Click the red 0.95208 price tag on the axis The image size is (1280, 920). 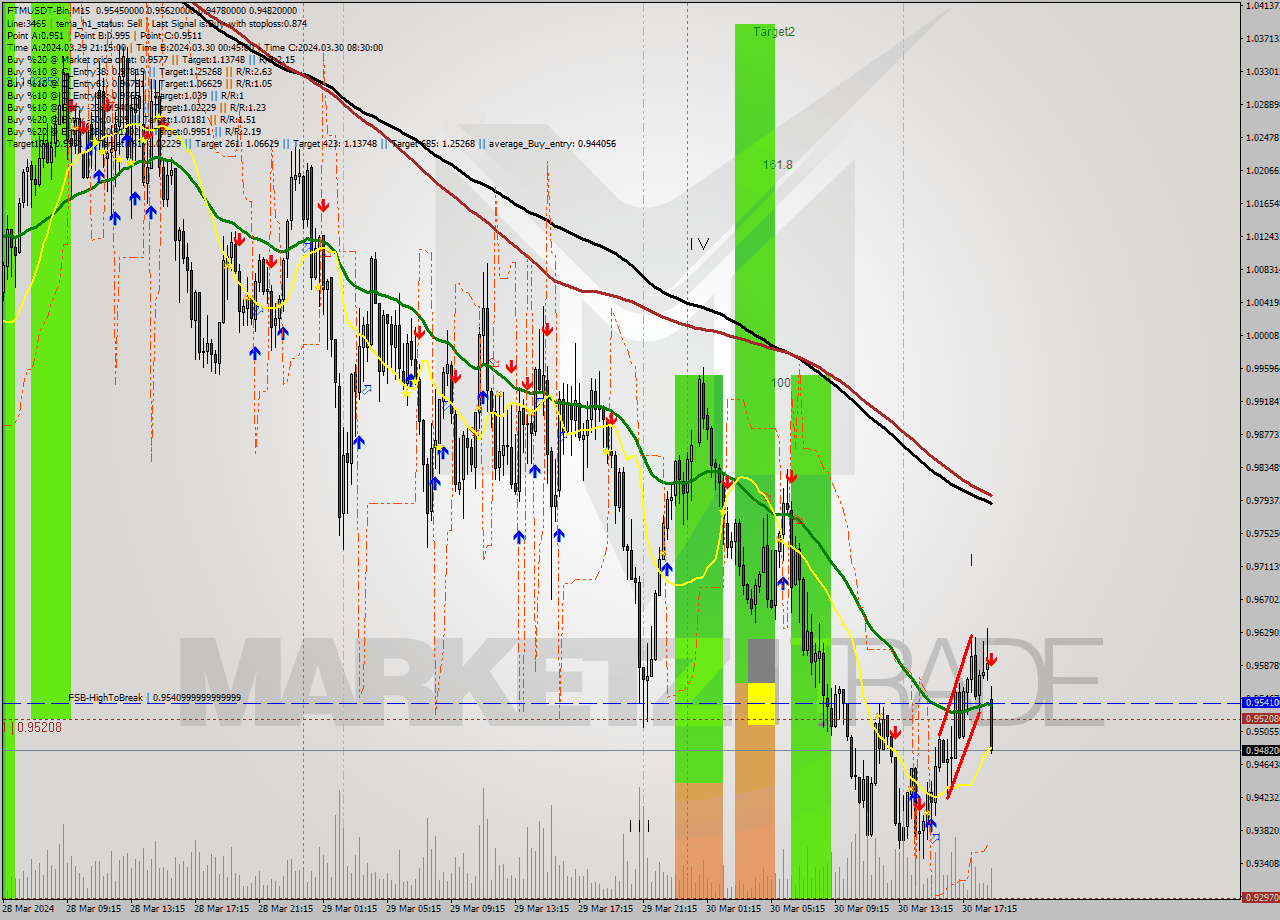[1260, 718]
